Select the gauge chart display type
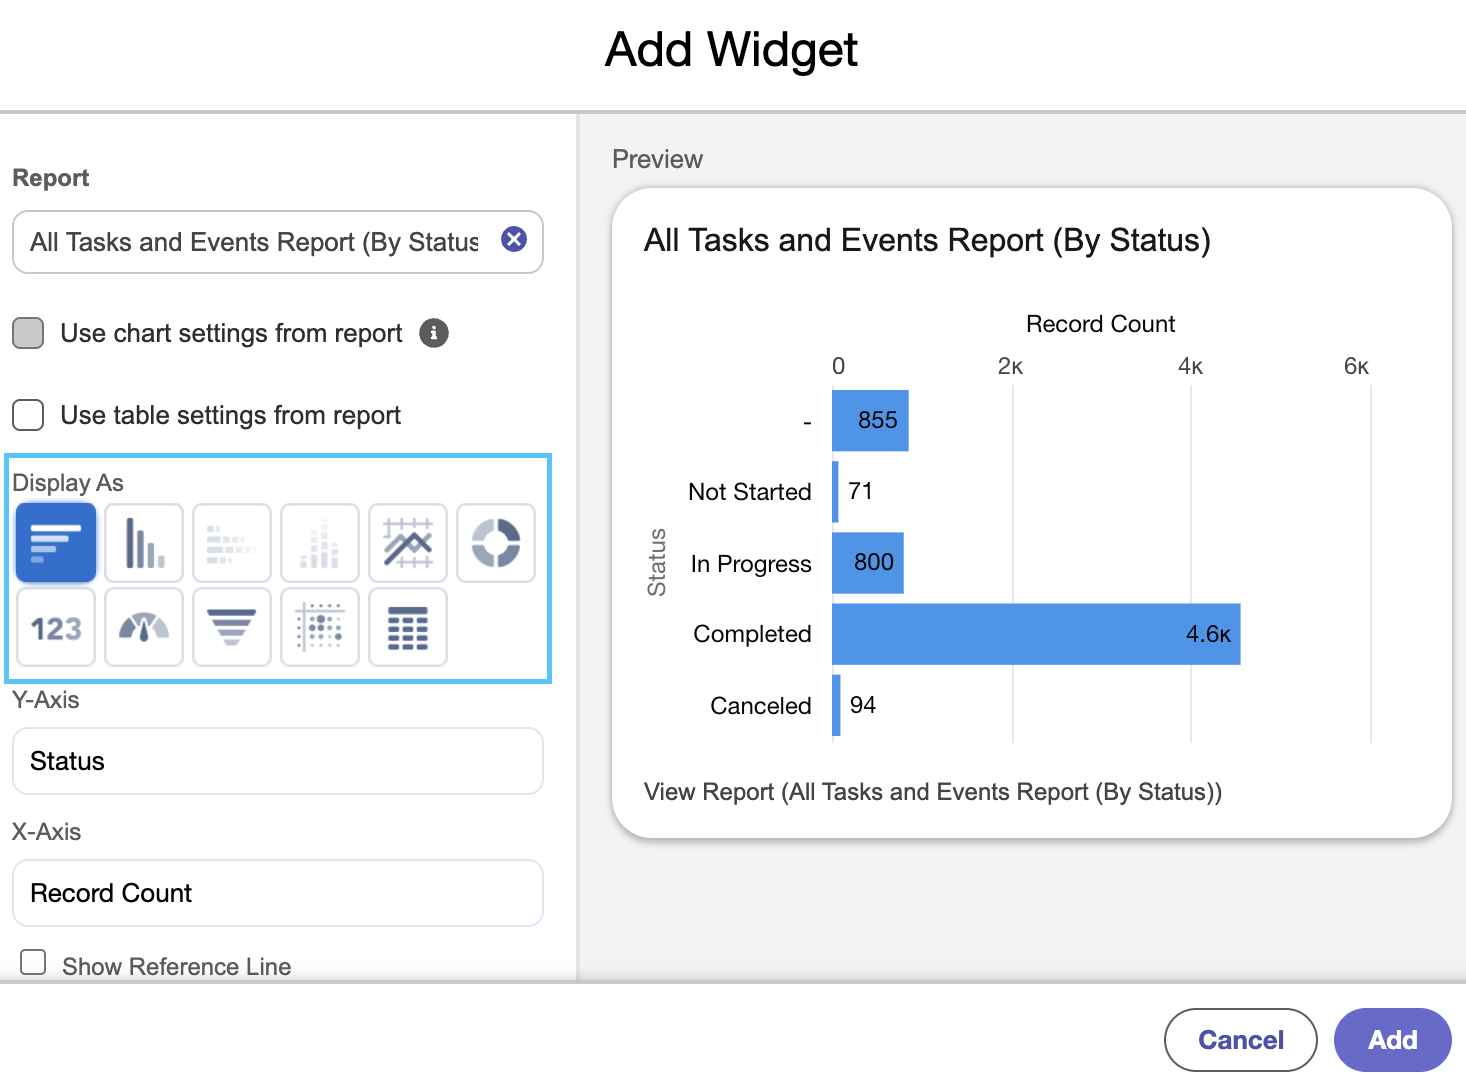 [x=144, y=627]
